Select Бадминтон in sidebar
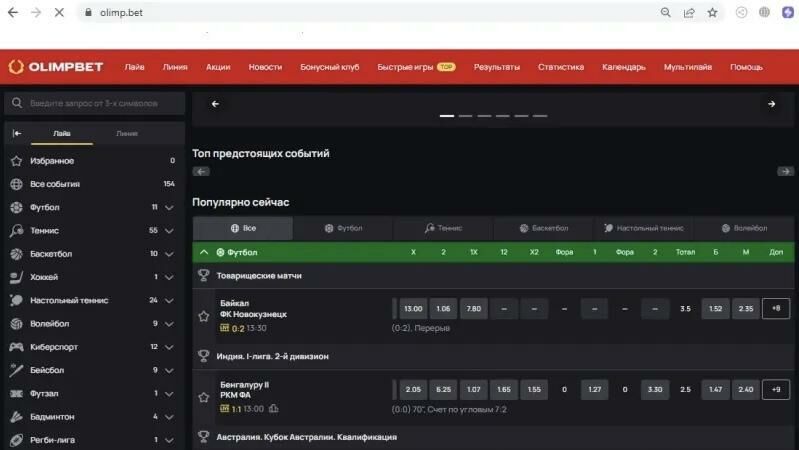799x450 pixels. click(x=52, y=416)
